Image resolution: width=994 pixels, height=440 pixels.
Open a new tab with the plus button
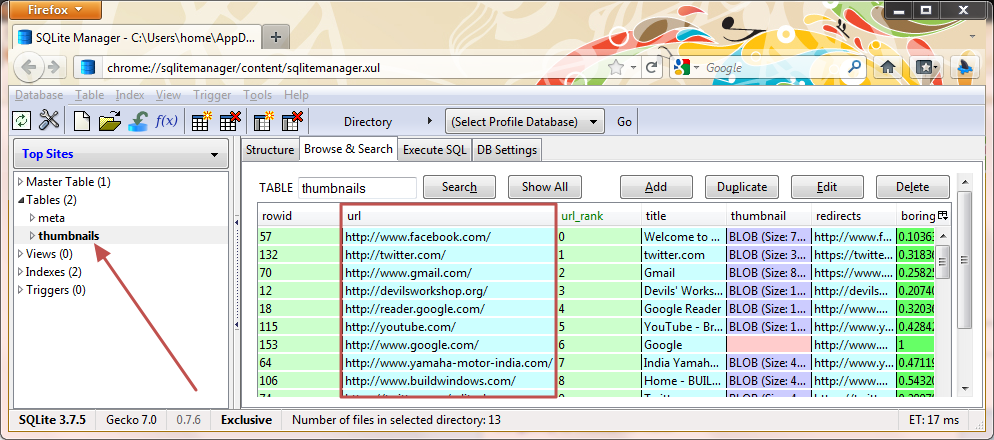(275, 37)
